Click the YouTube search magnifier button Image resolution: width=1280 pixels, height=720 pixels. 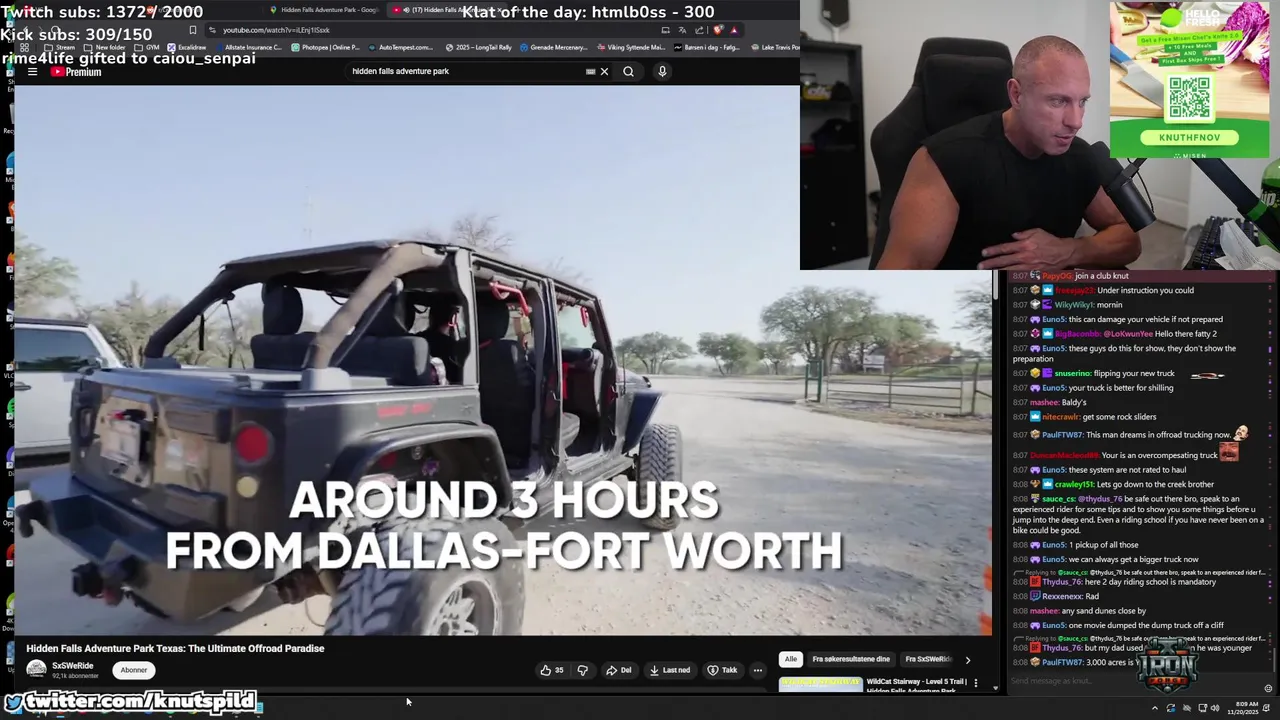click(628, 72)
